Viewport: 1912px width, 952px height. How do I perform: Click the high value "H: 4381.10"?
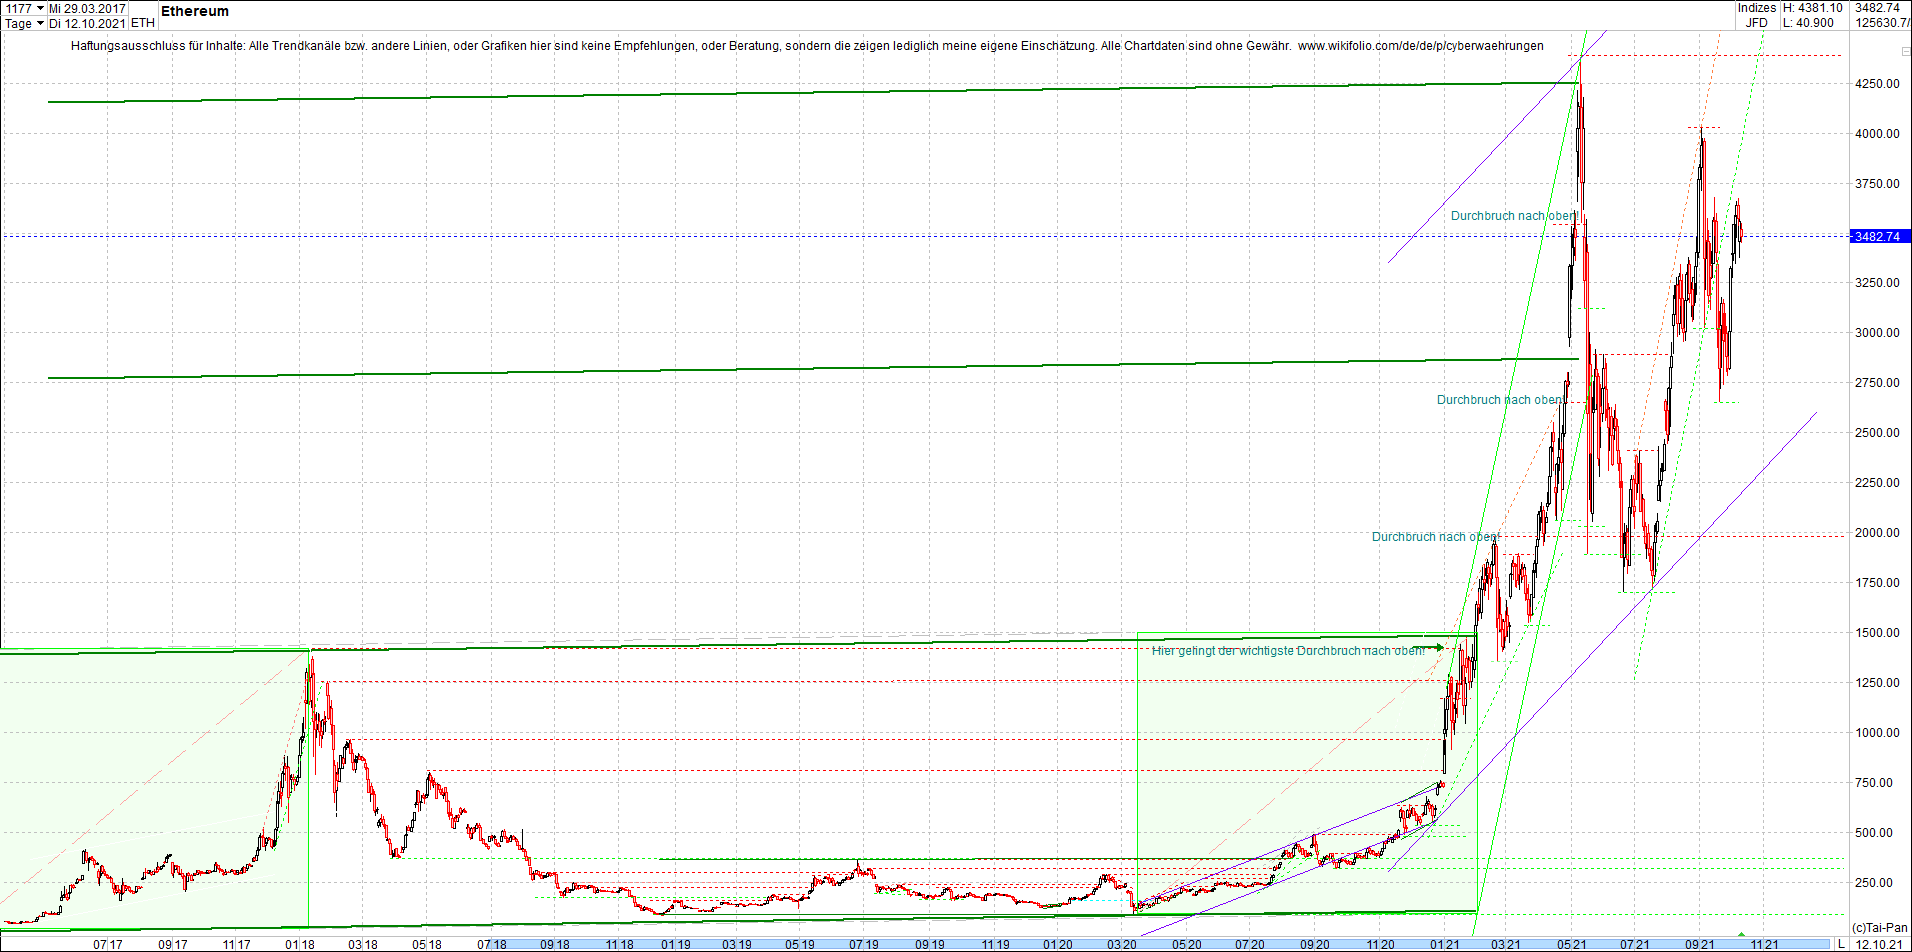coord(1812,8)
